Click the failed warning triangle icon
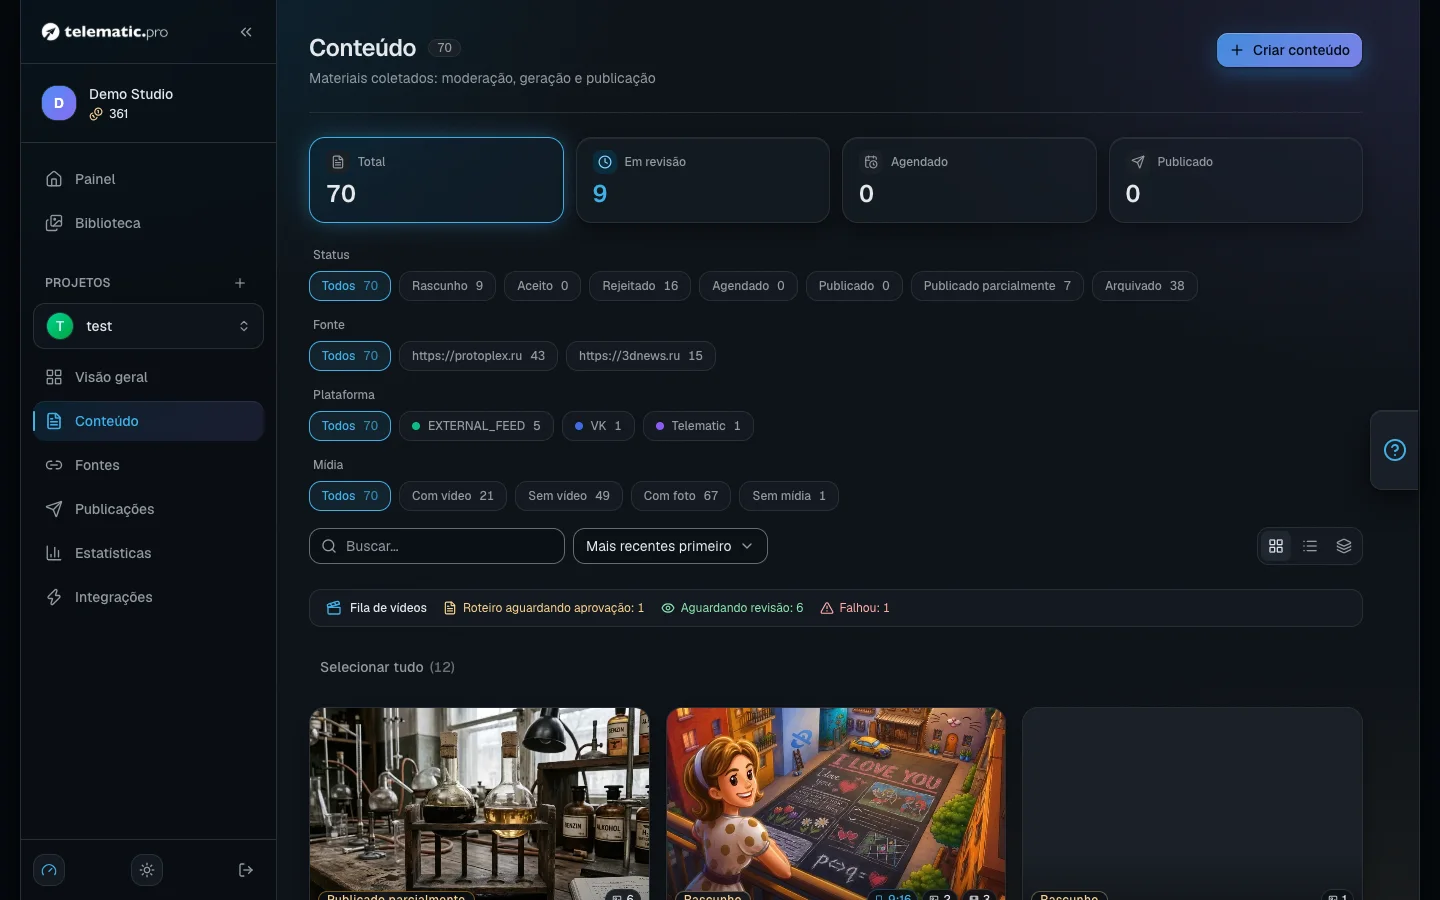The image size is (1440, 900). point(827,608)
